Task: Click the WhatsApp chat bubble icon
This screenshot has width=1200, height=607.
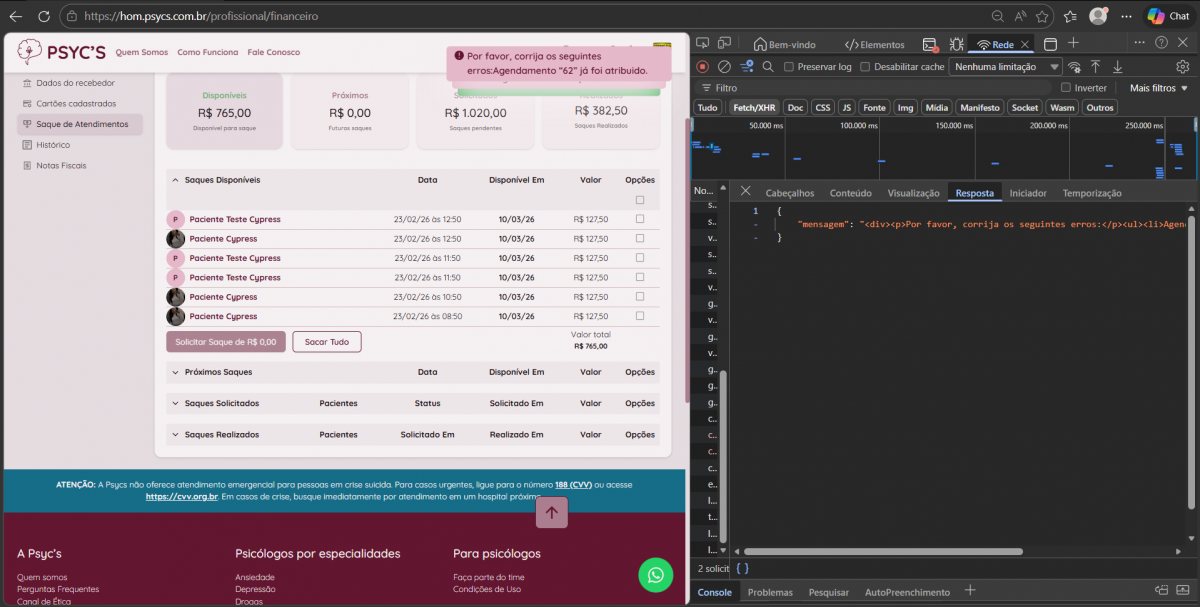Action: 655,574
